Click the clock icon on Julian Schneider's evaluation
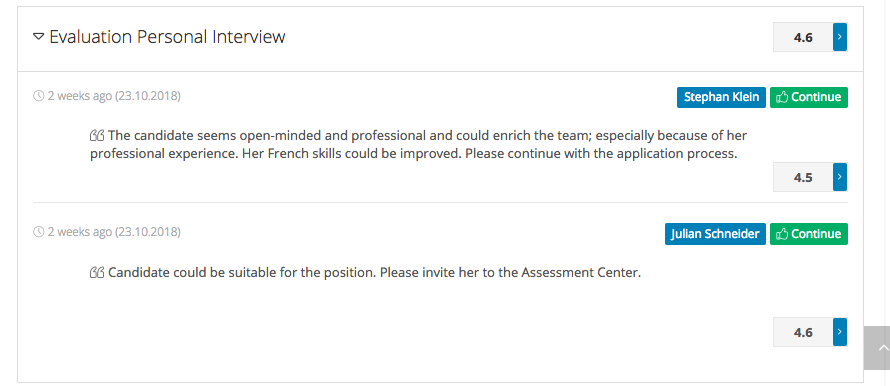 tap(39, 232)
